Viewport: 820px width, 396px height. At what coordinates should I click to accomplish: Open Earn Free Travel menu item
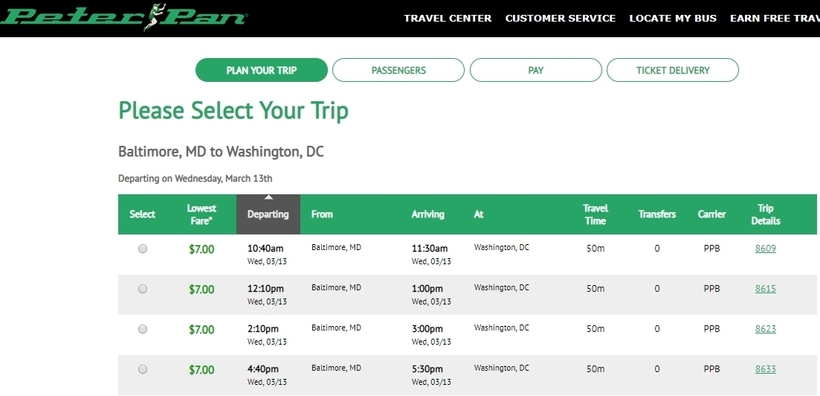coord(775,18)
